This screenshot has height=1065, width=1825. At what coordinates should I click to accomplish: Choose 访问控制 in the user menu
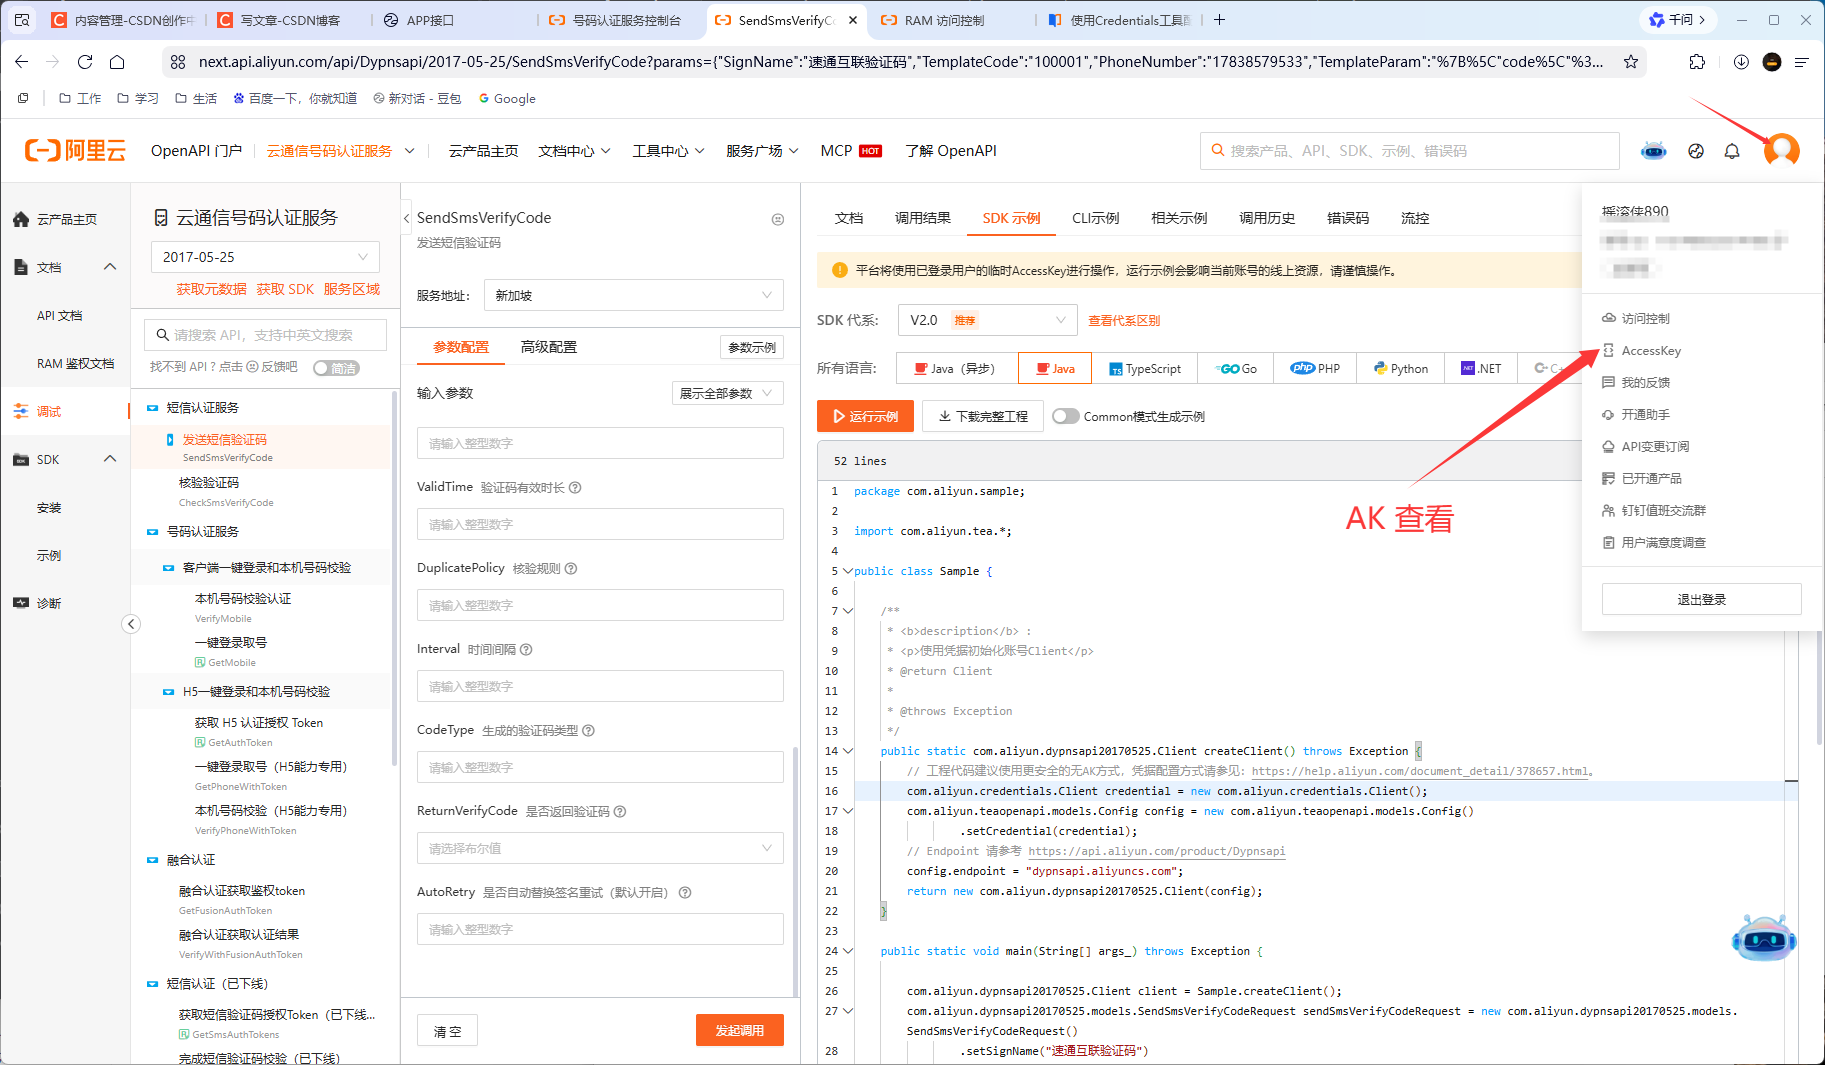[1645, 319]
